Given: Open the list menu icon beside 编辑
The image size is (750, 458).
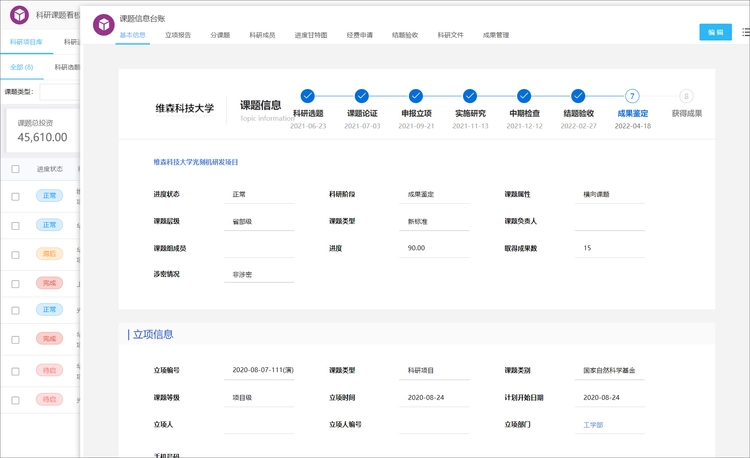Looking at the screenshot, I should [x=745, y=32].
